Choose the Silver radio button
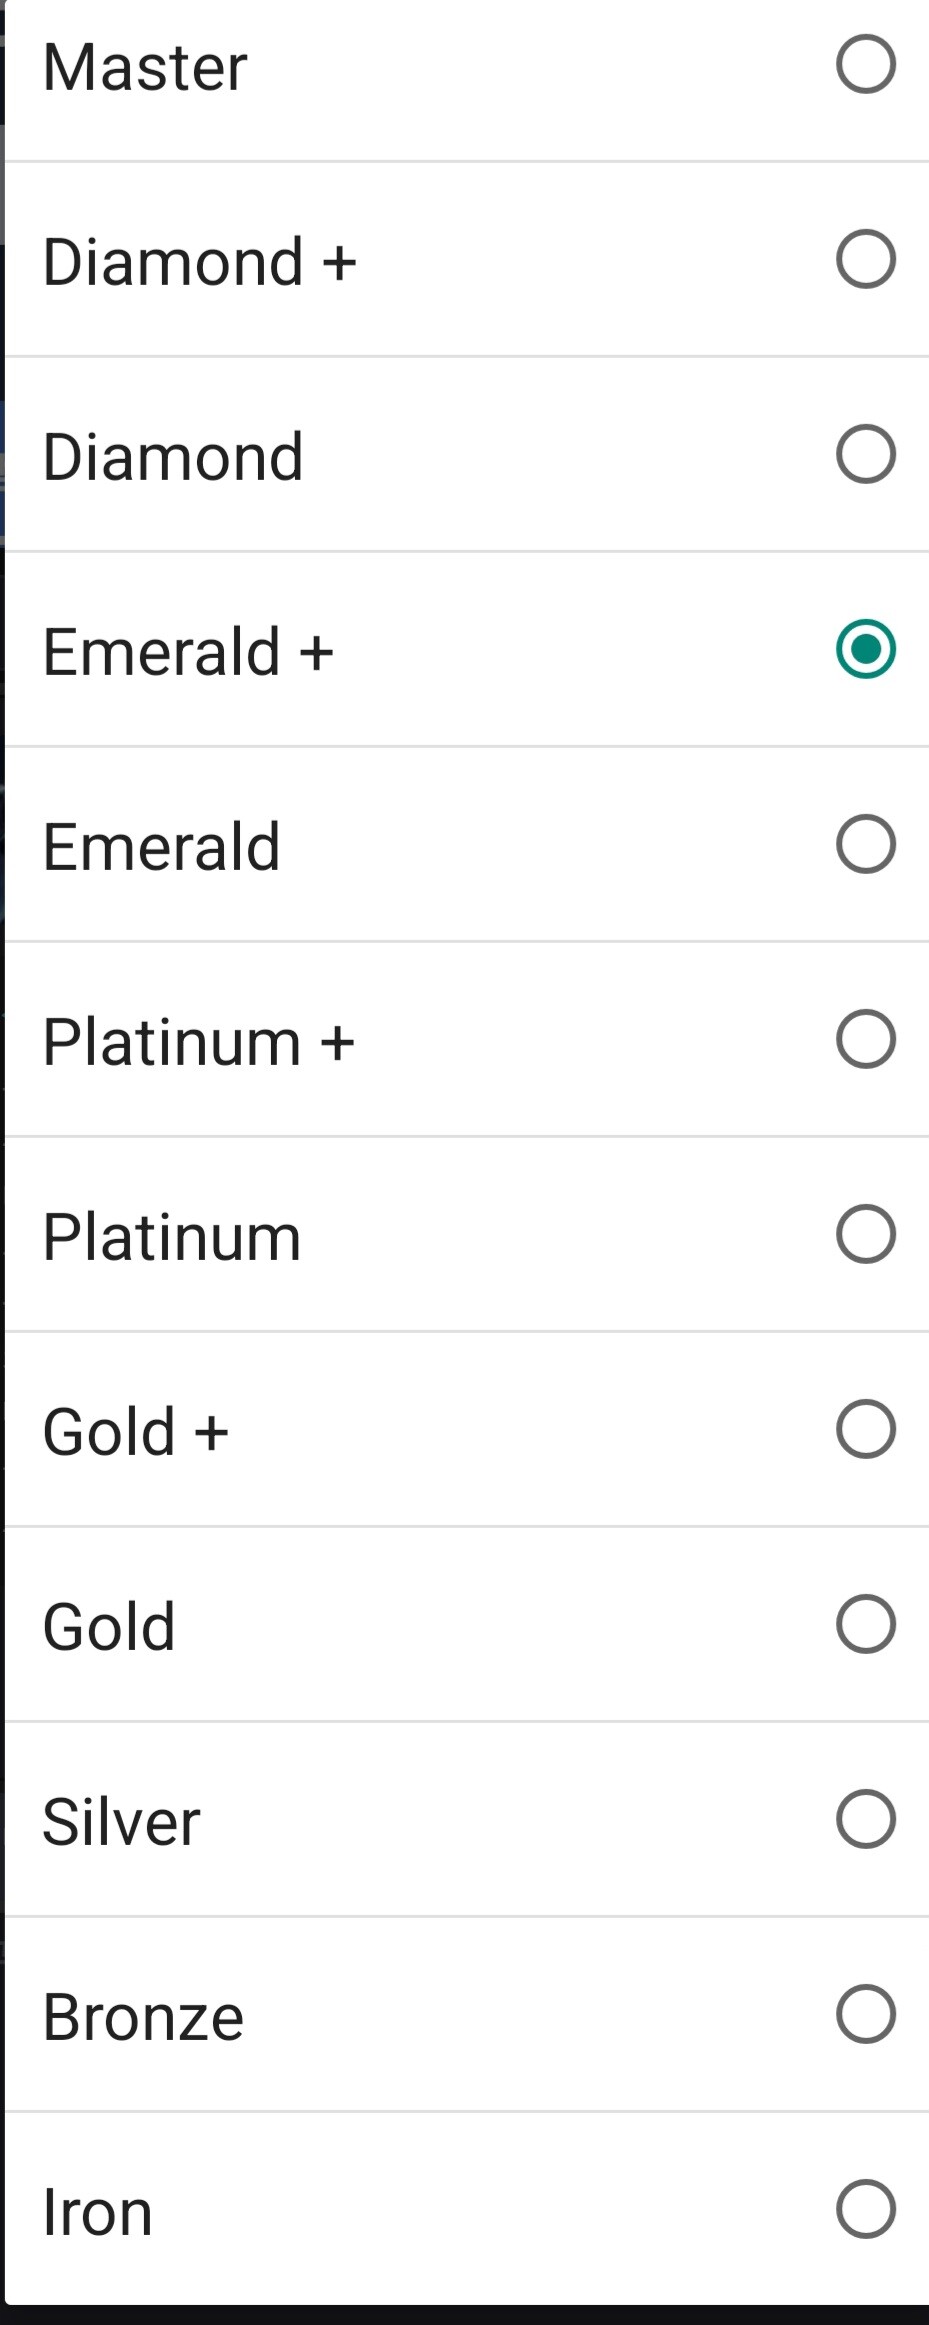This screenshot has width=929, height=2325. point(865,1819)
